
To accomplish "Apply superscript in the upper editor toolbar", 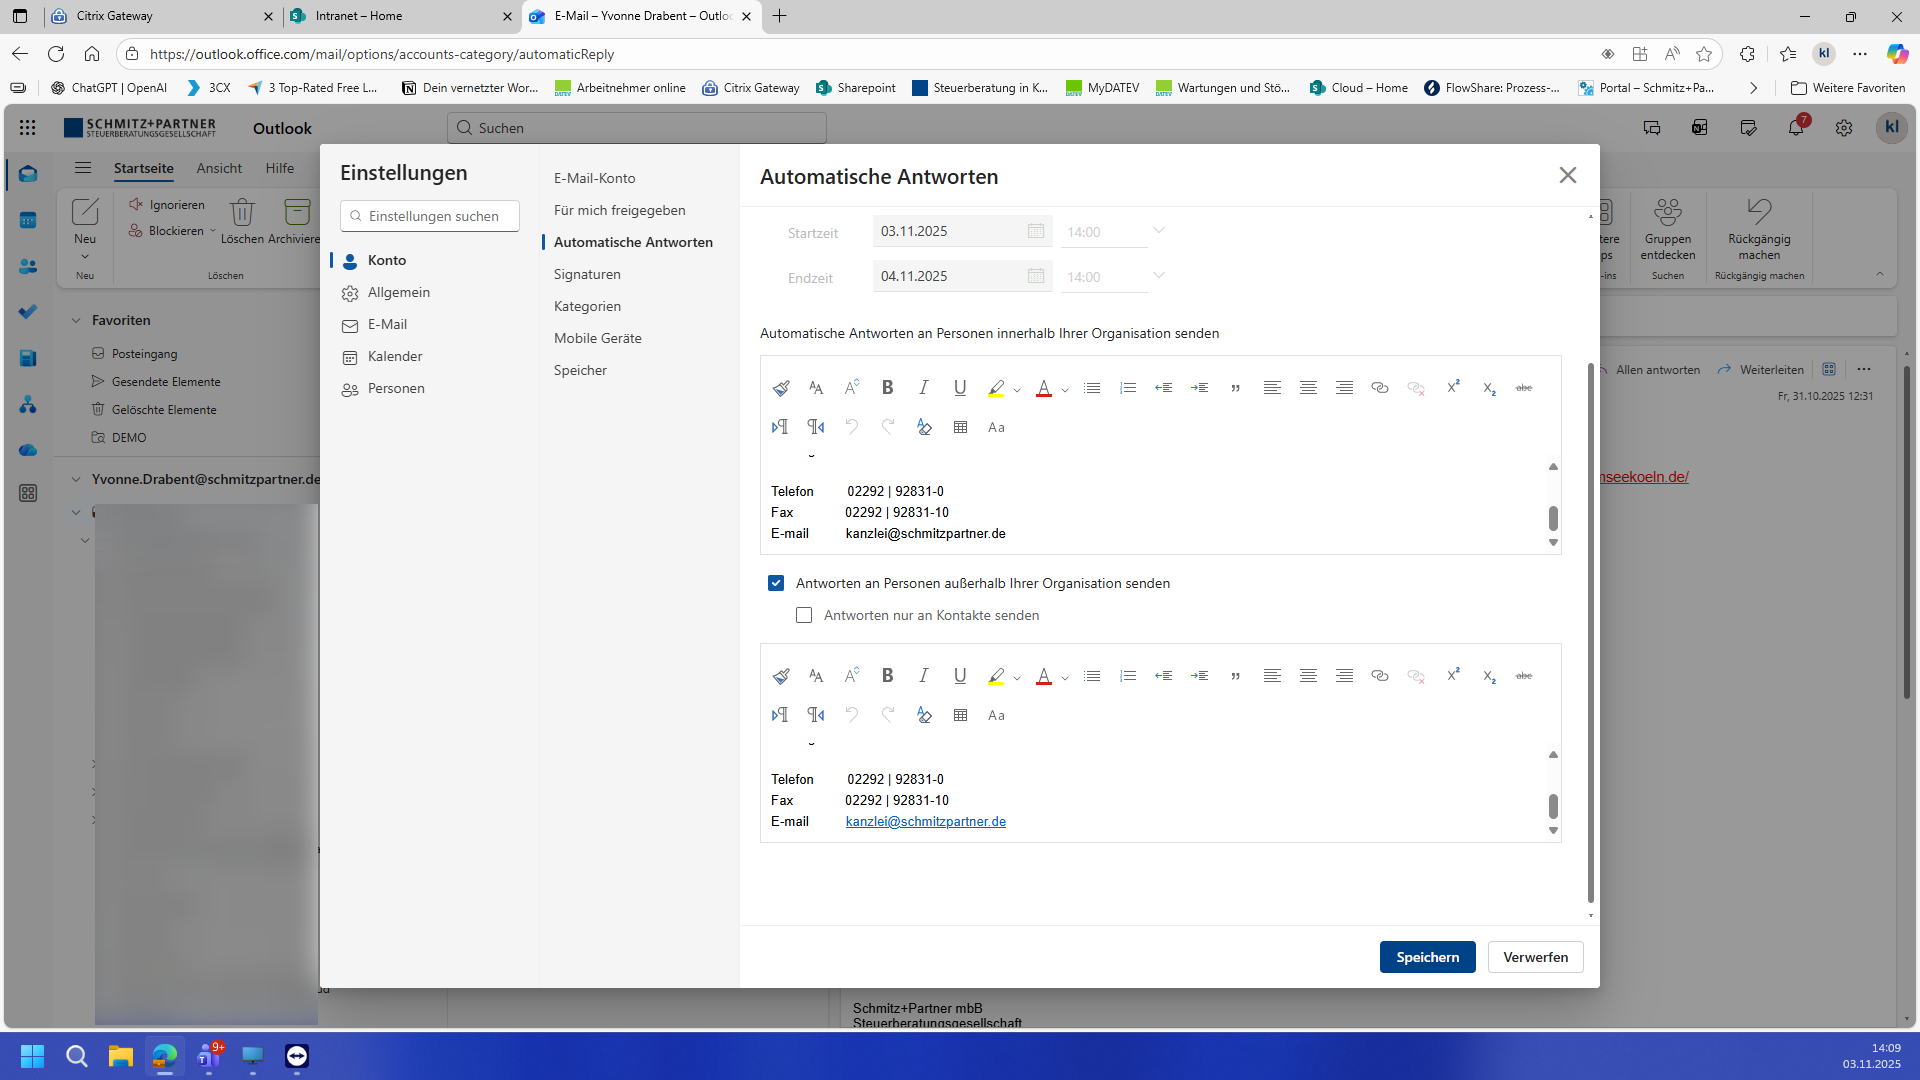I will click(1453, 388).
